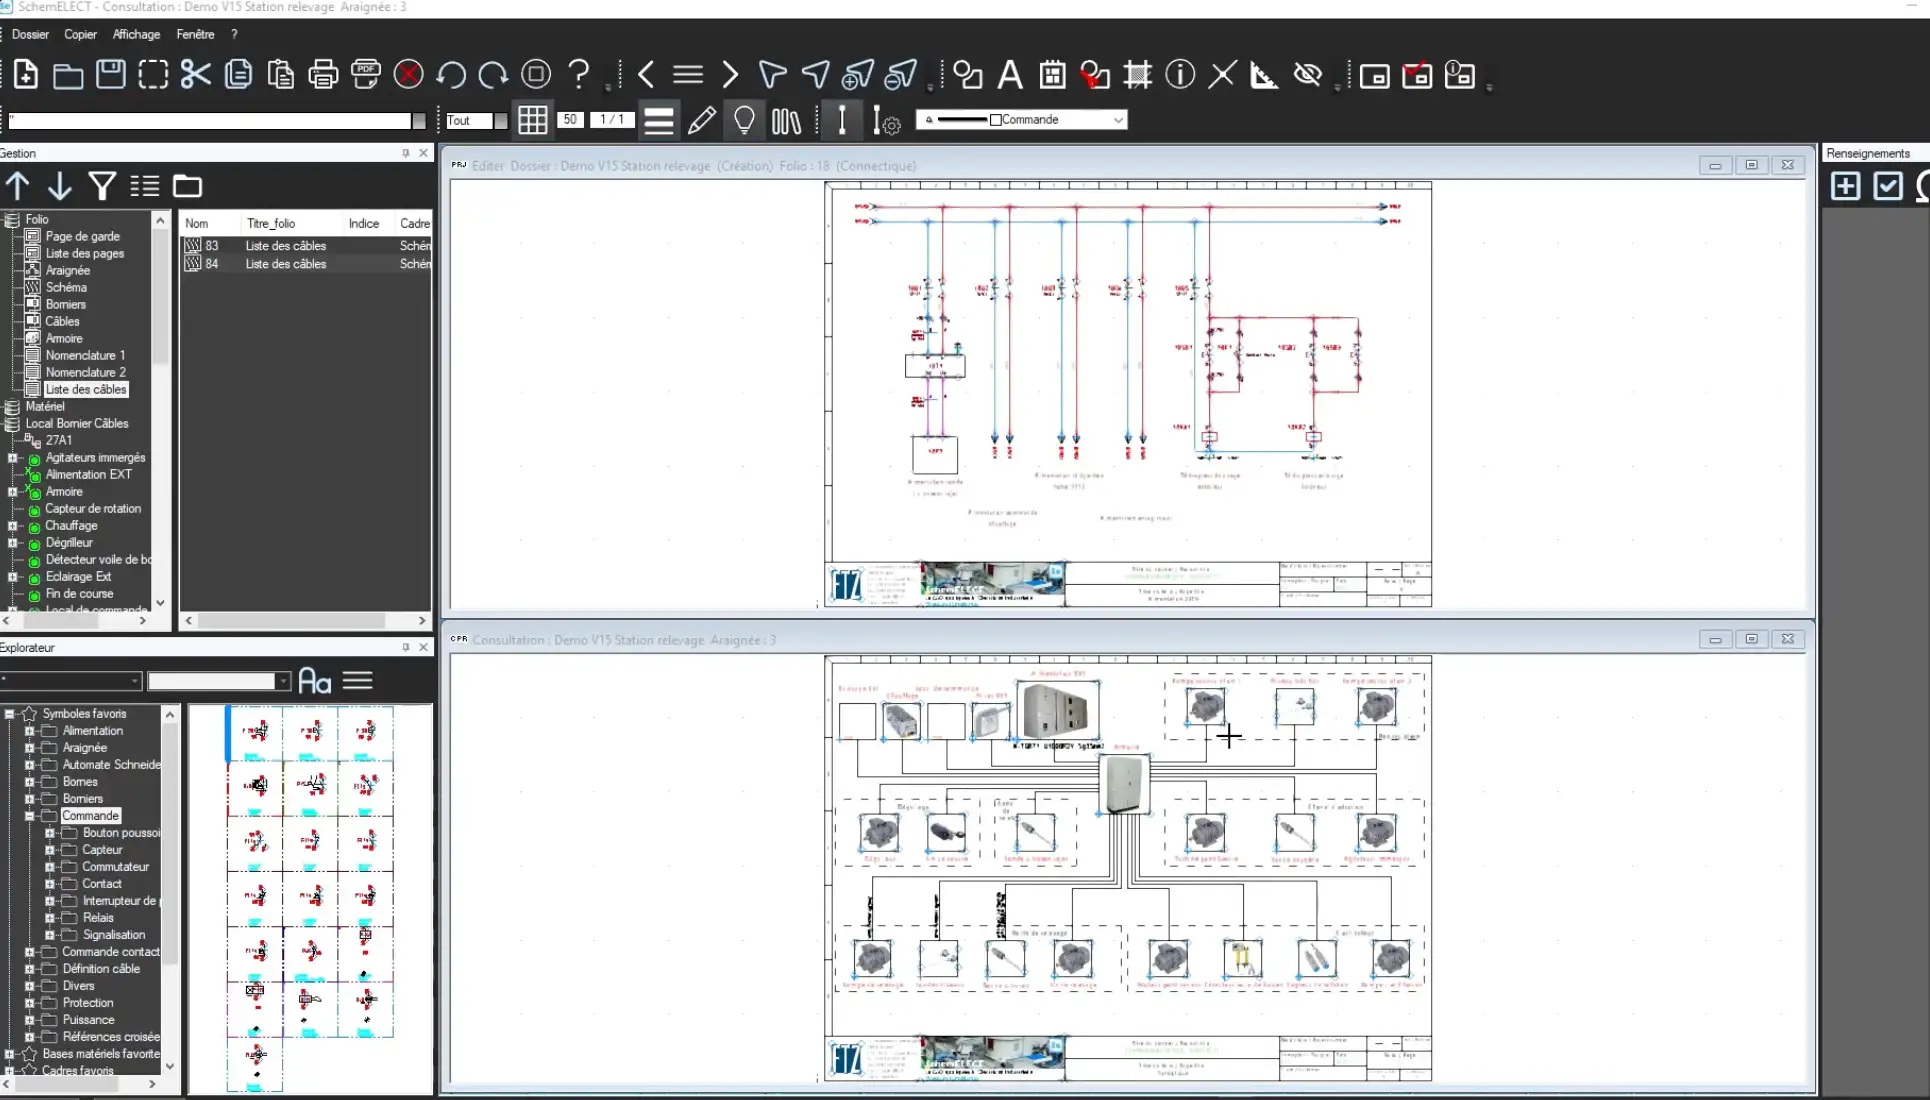Expand the Protection folder in Explorateur
This screenshot has width=1930, height=1100.
(30, 1003)
